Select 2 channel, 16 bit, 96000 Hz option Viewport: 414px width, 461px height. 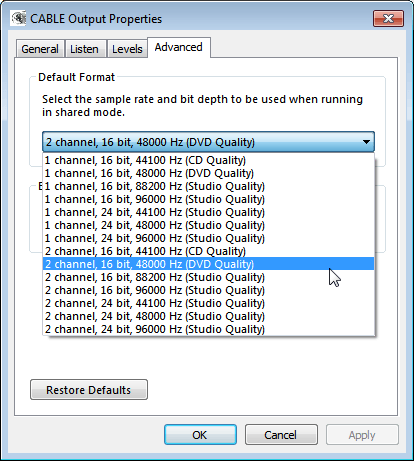pos(209,290)
